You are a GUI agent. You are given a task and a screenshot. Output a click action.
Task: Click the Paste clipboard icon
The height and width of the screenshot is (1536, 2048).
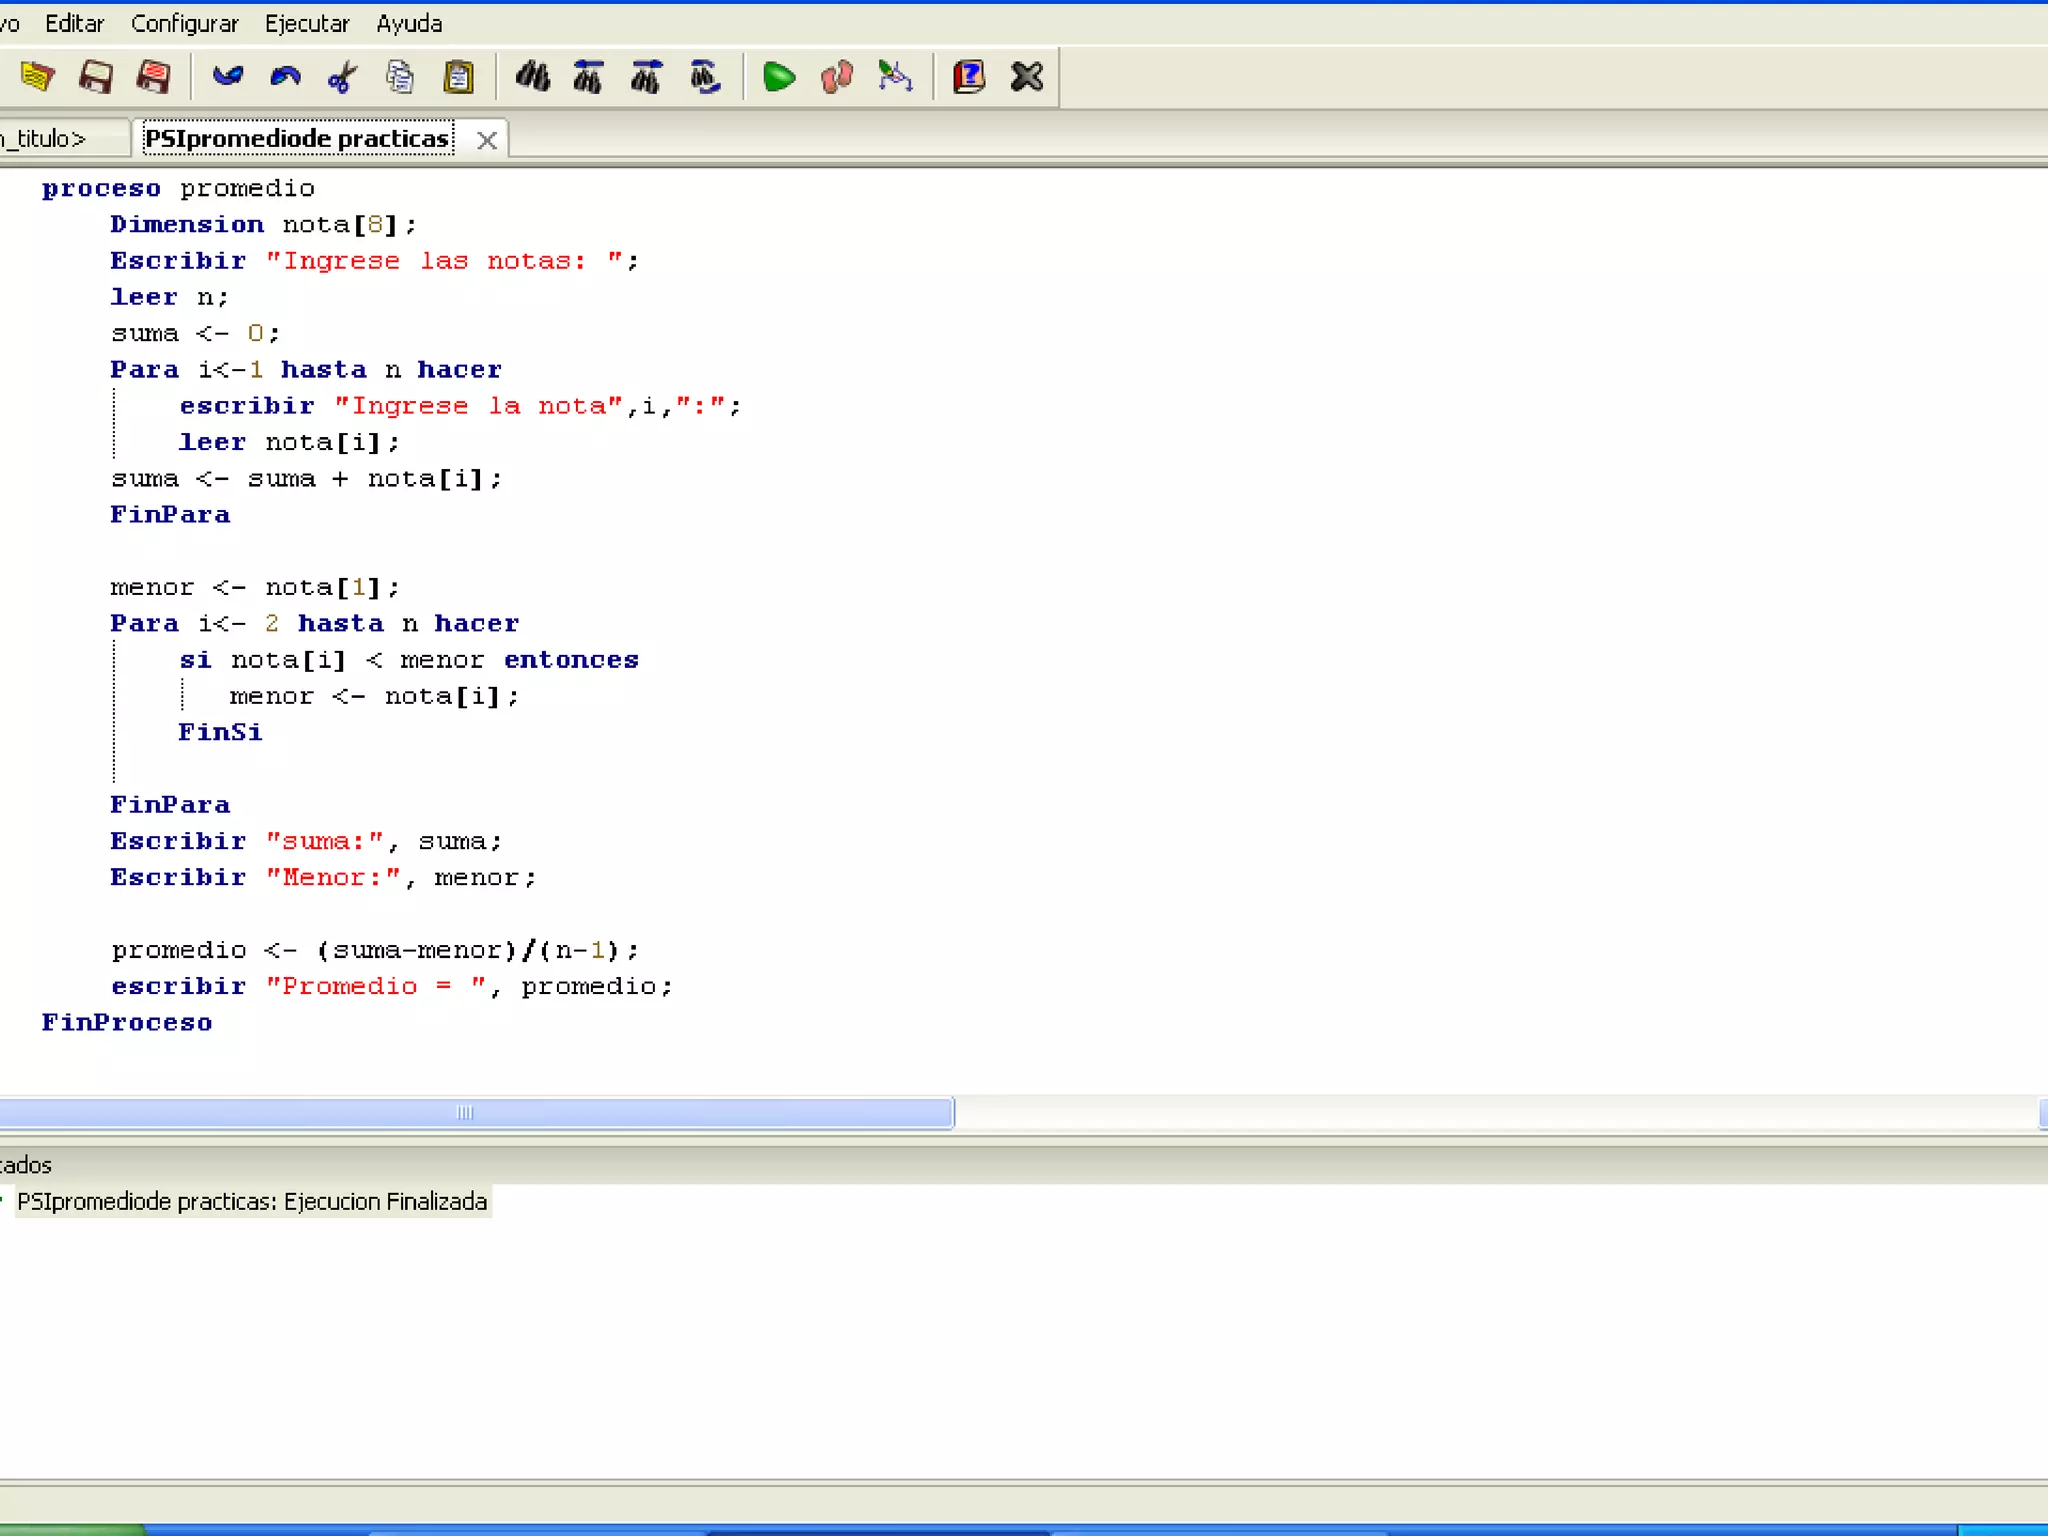coord(458,77)
